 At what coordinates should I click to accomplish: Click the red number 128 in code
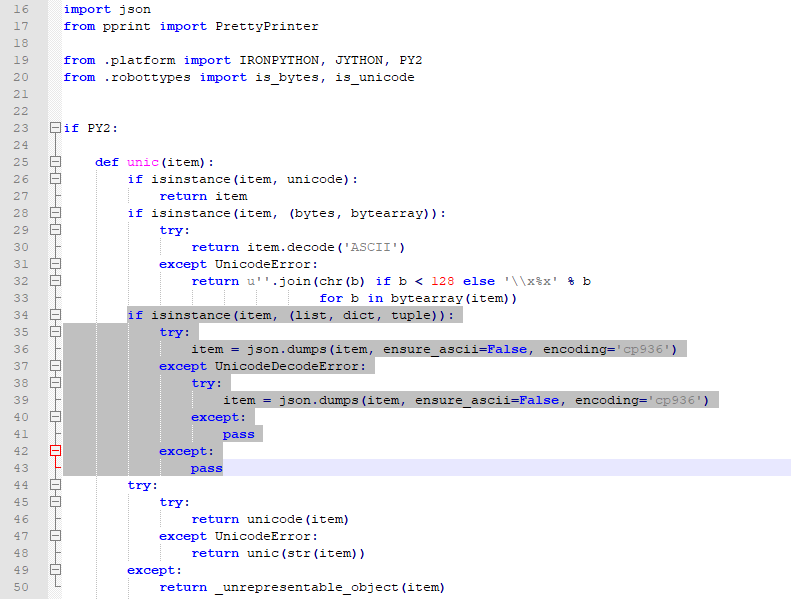tap(430, 281)
